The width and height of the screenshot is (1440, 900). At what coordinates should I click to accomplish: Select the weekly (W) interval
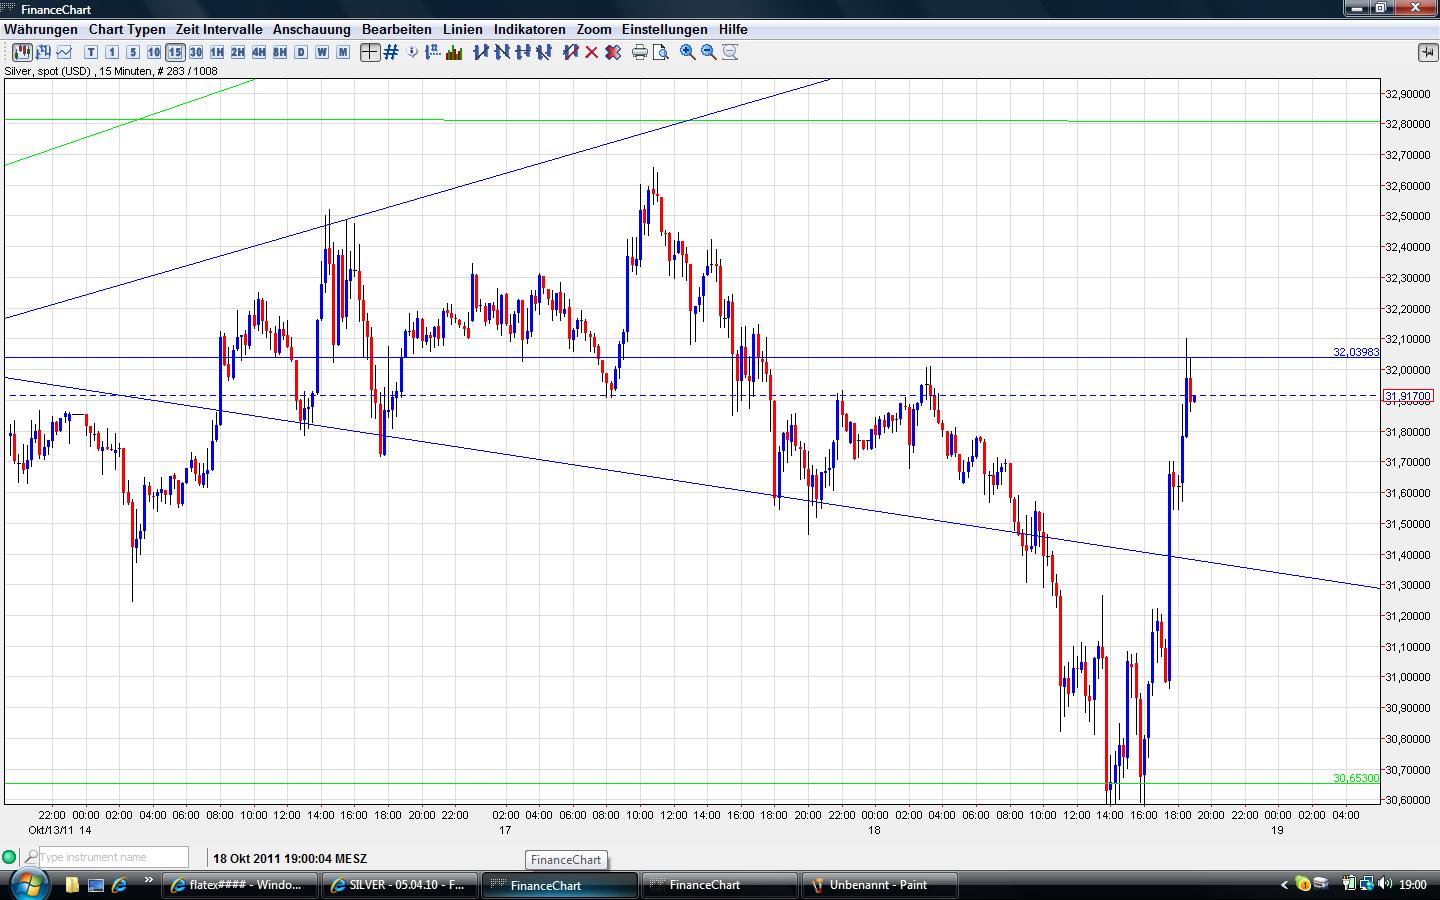pos(322,52)
